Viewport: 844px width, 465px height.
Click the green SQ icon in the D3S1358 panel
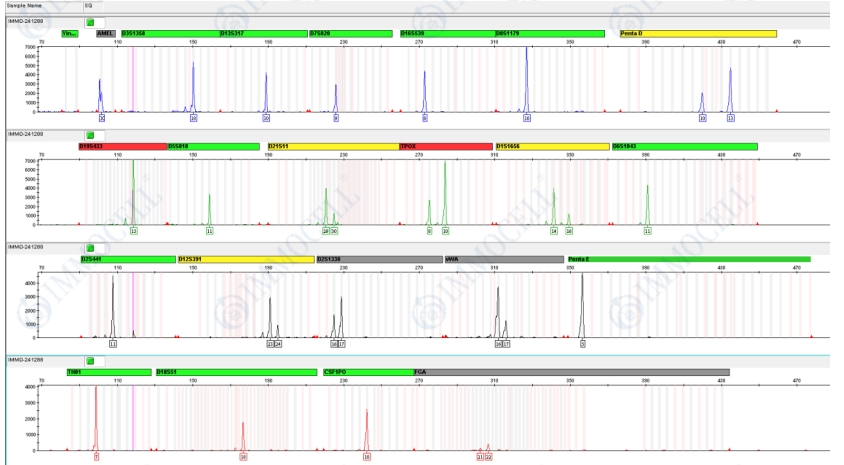tap(89, 21)
